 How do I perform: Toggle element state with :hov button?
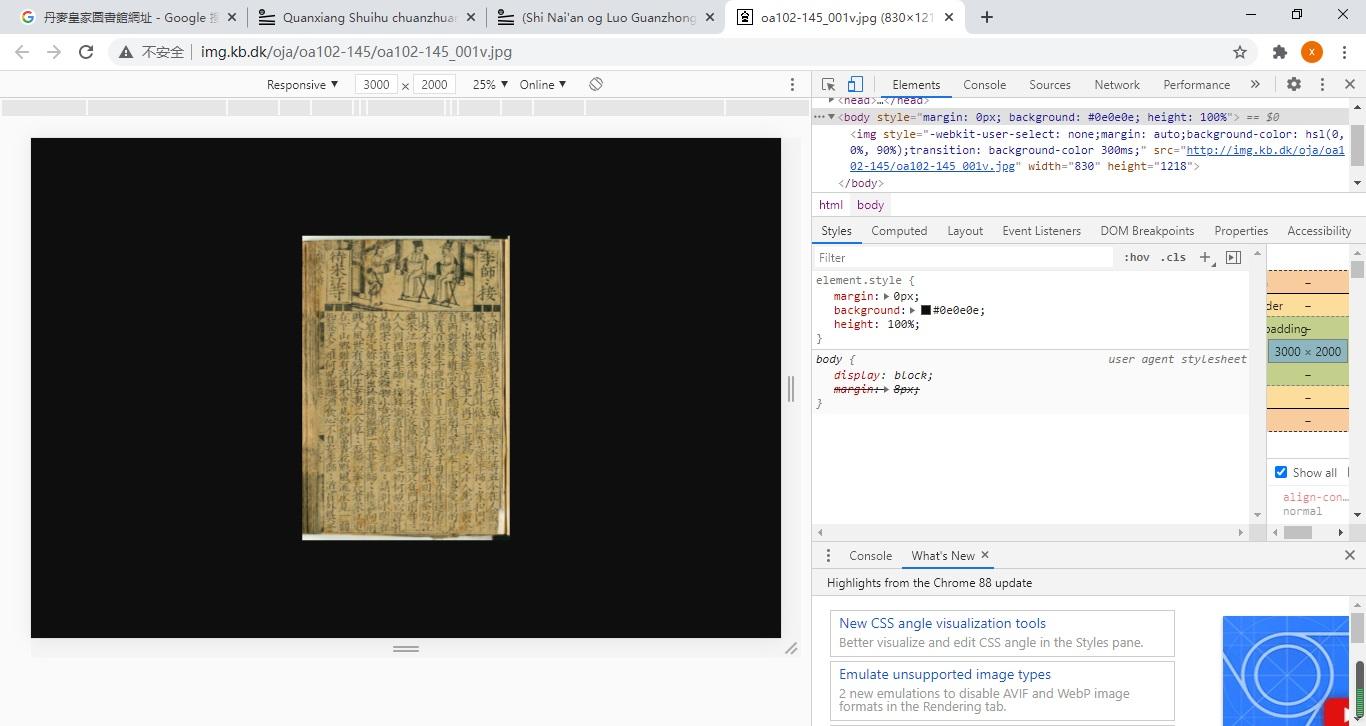coord(1136,258)
